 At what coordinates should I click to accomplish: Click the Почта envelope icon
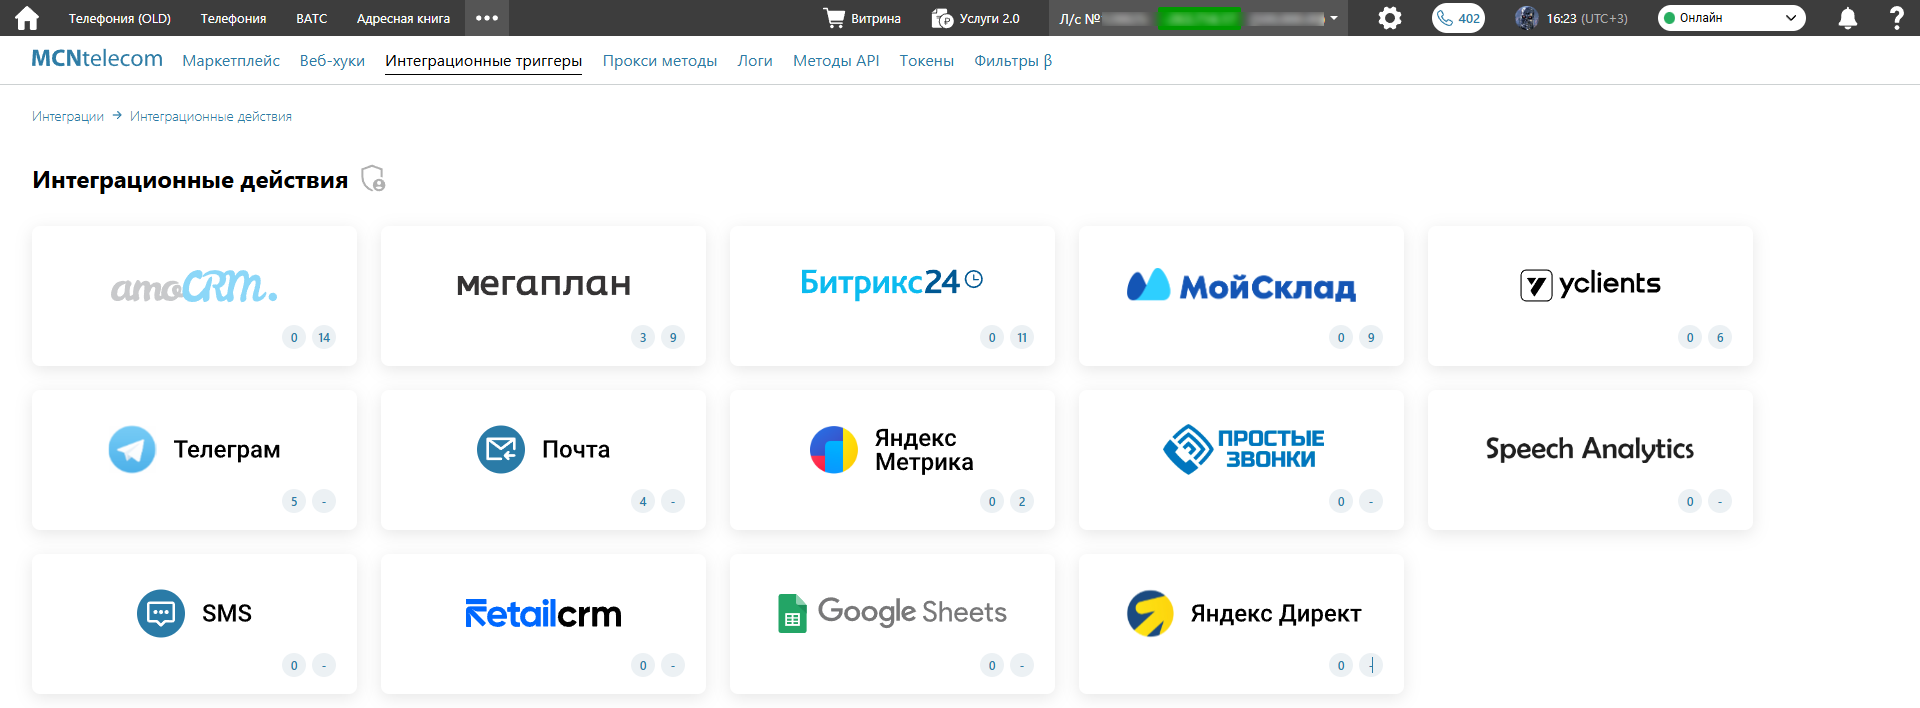501,449
